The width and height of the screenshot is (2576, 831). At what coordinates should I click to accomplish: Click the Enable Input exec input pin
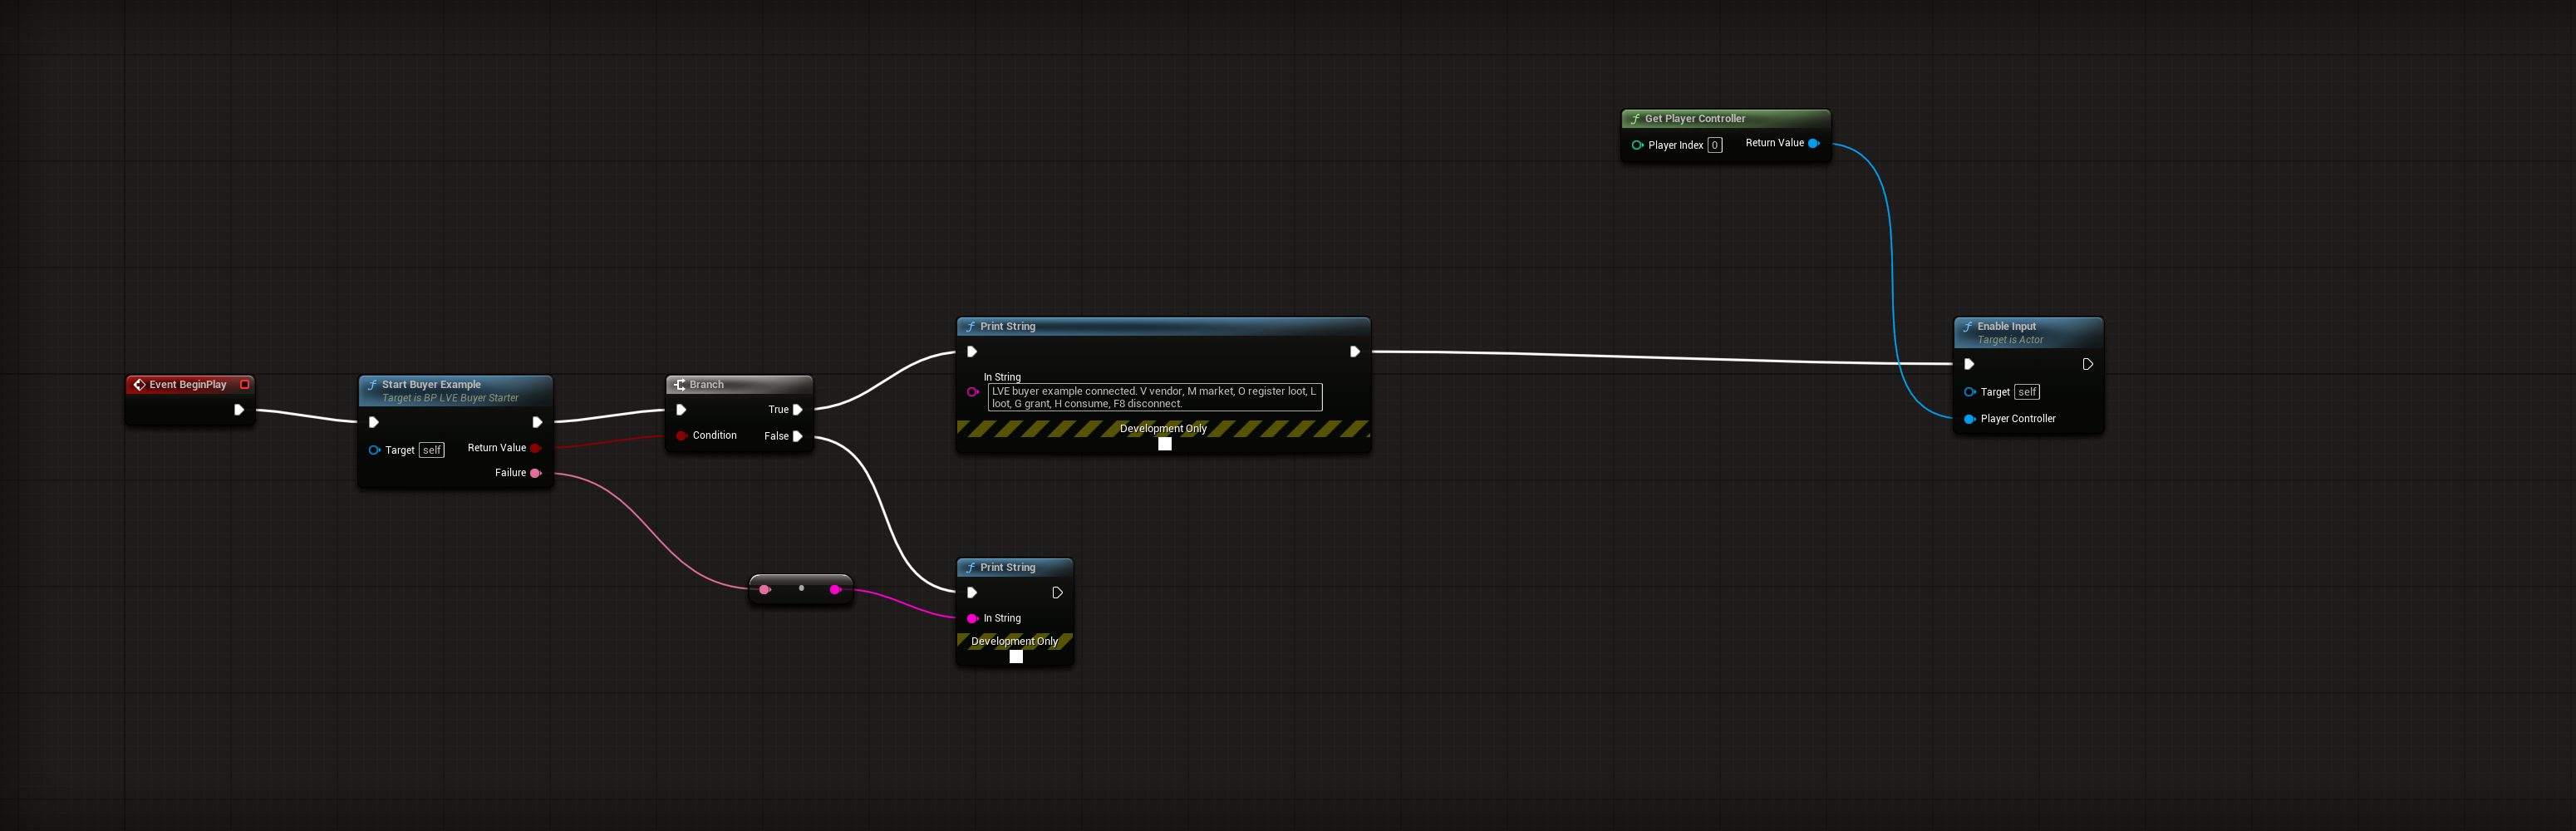coord(1970,365)
